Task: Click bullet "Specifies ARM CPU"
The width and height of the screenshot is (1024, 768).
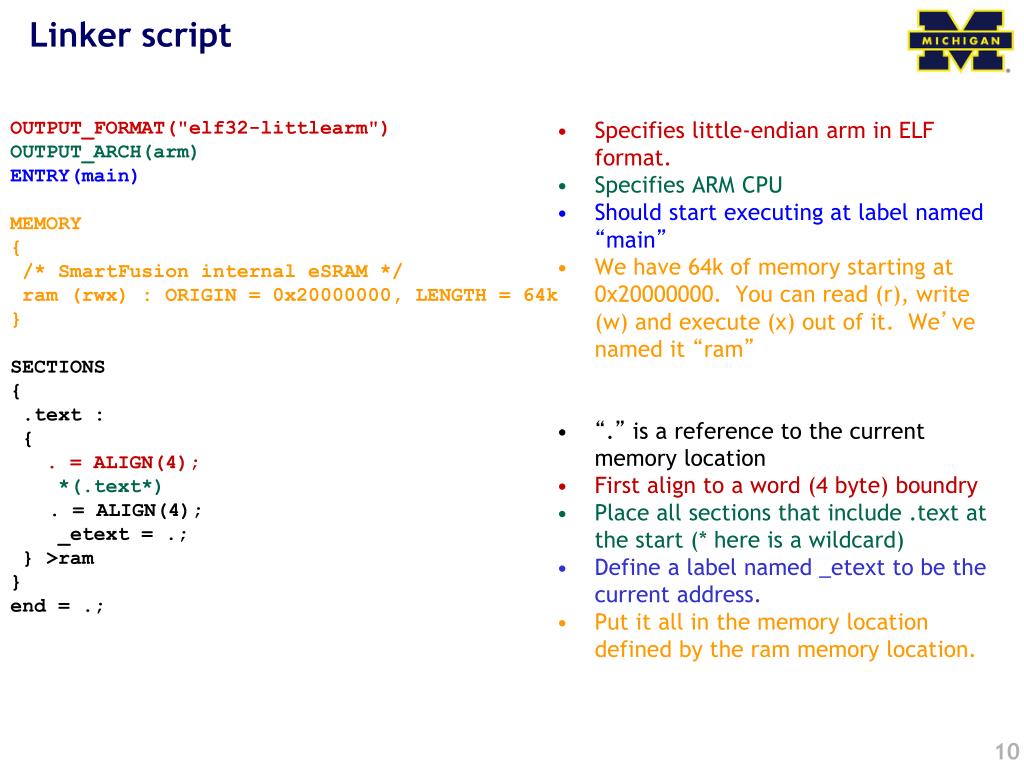Action: [688, 185]
